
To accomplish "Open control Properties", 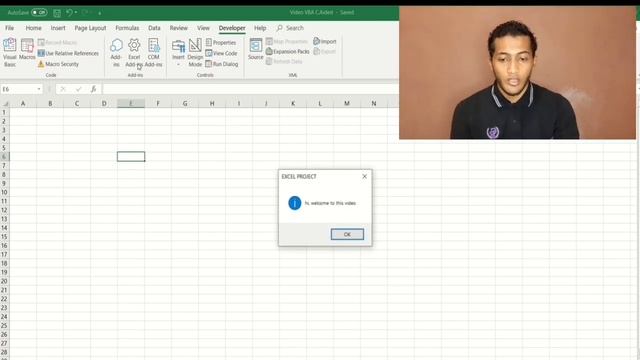I will (x=221, y=42).
